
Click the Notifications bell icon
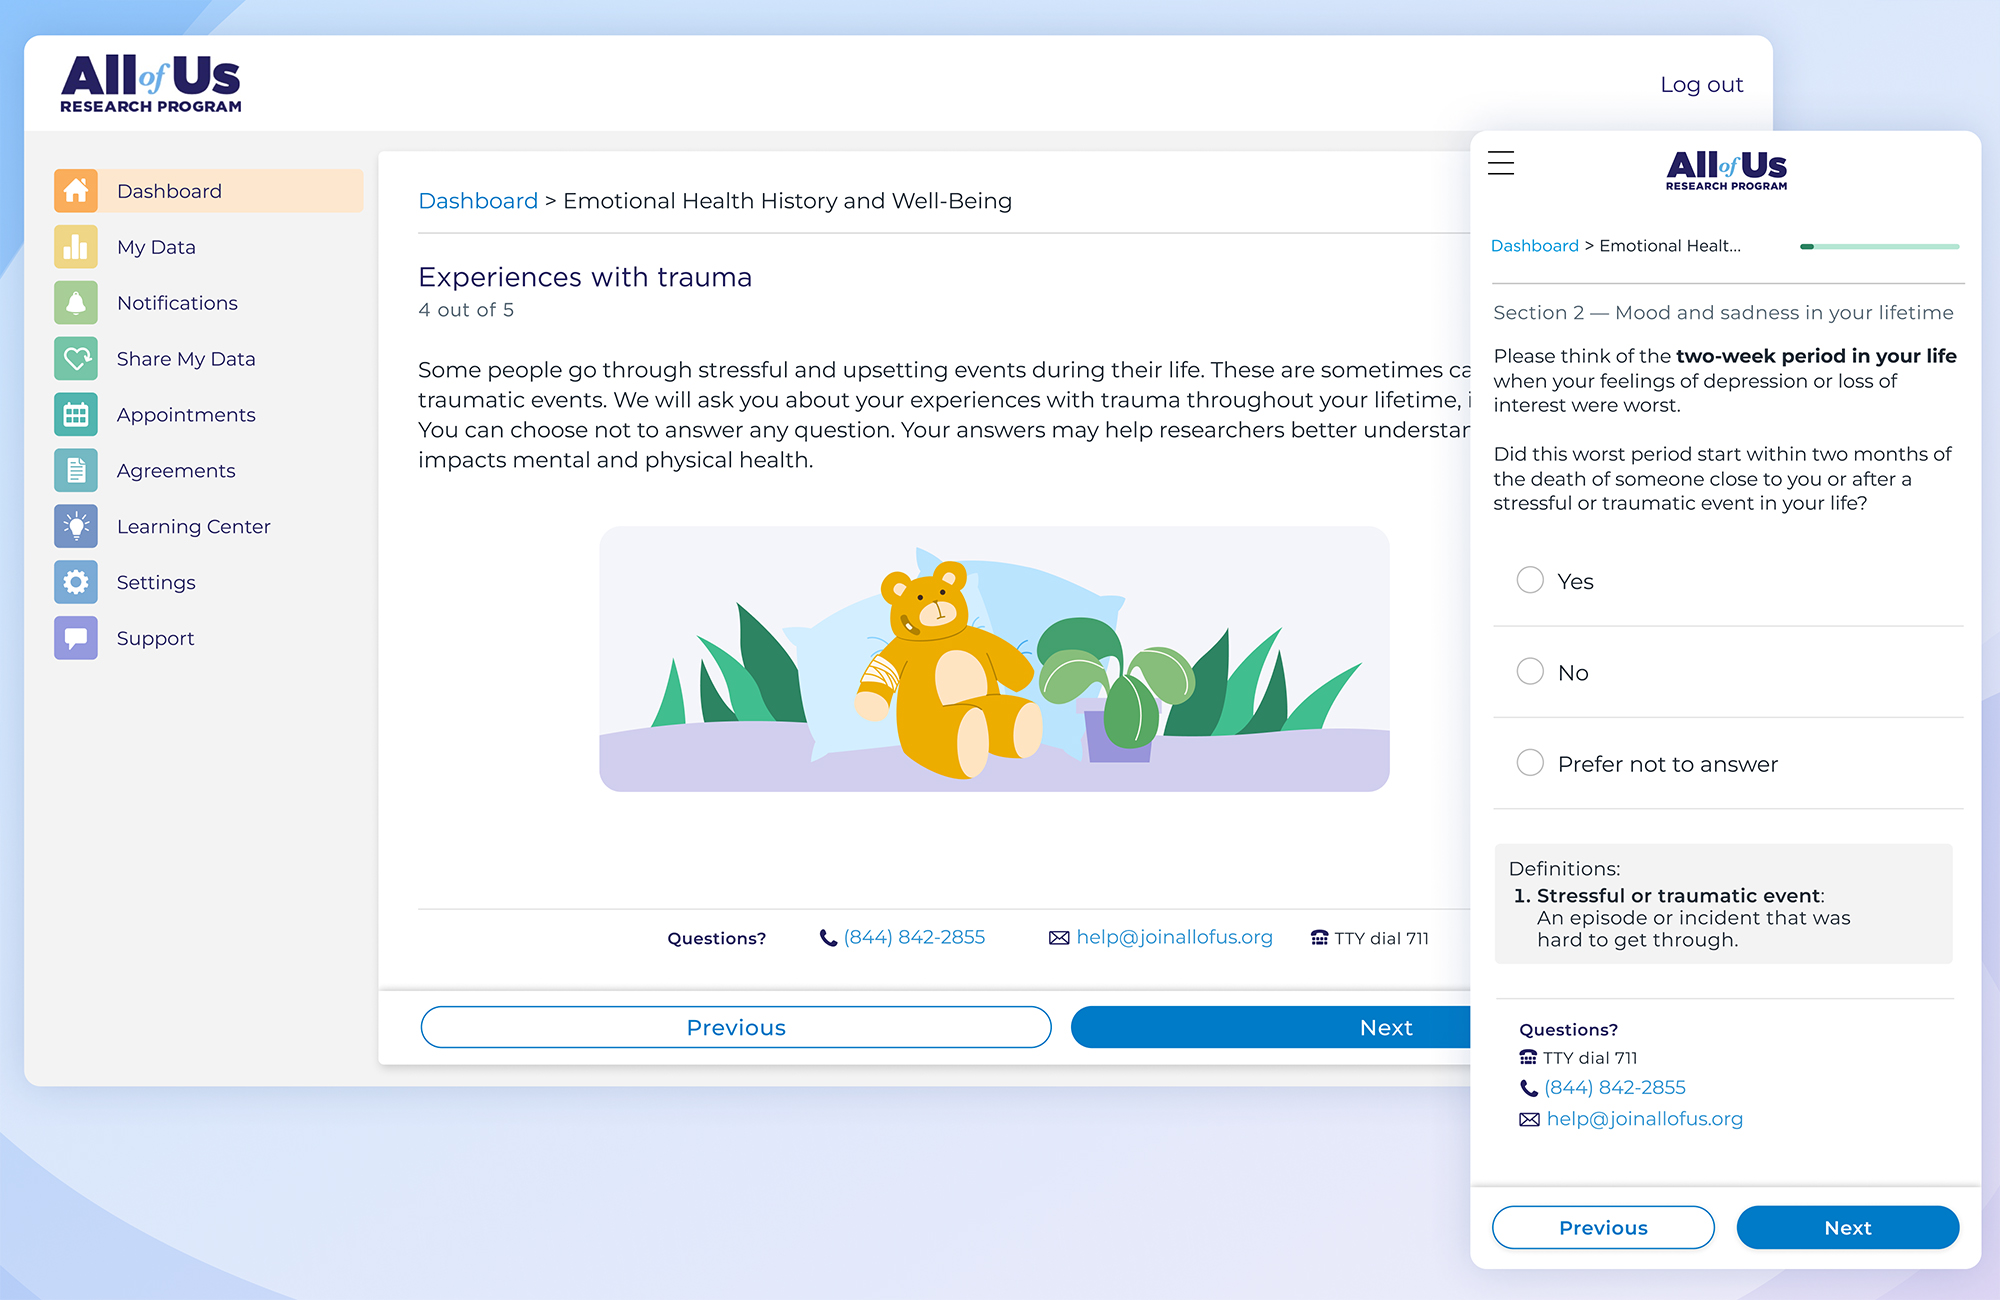point(76,303)
